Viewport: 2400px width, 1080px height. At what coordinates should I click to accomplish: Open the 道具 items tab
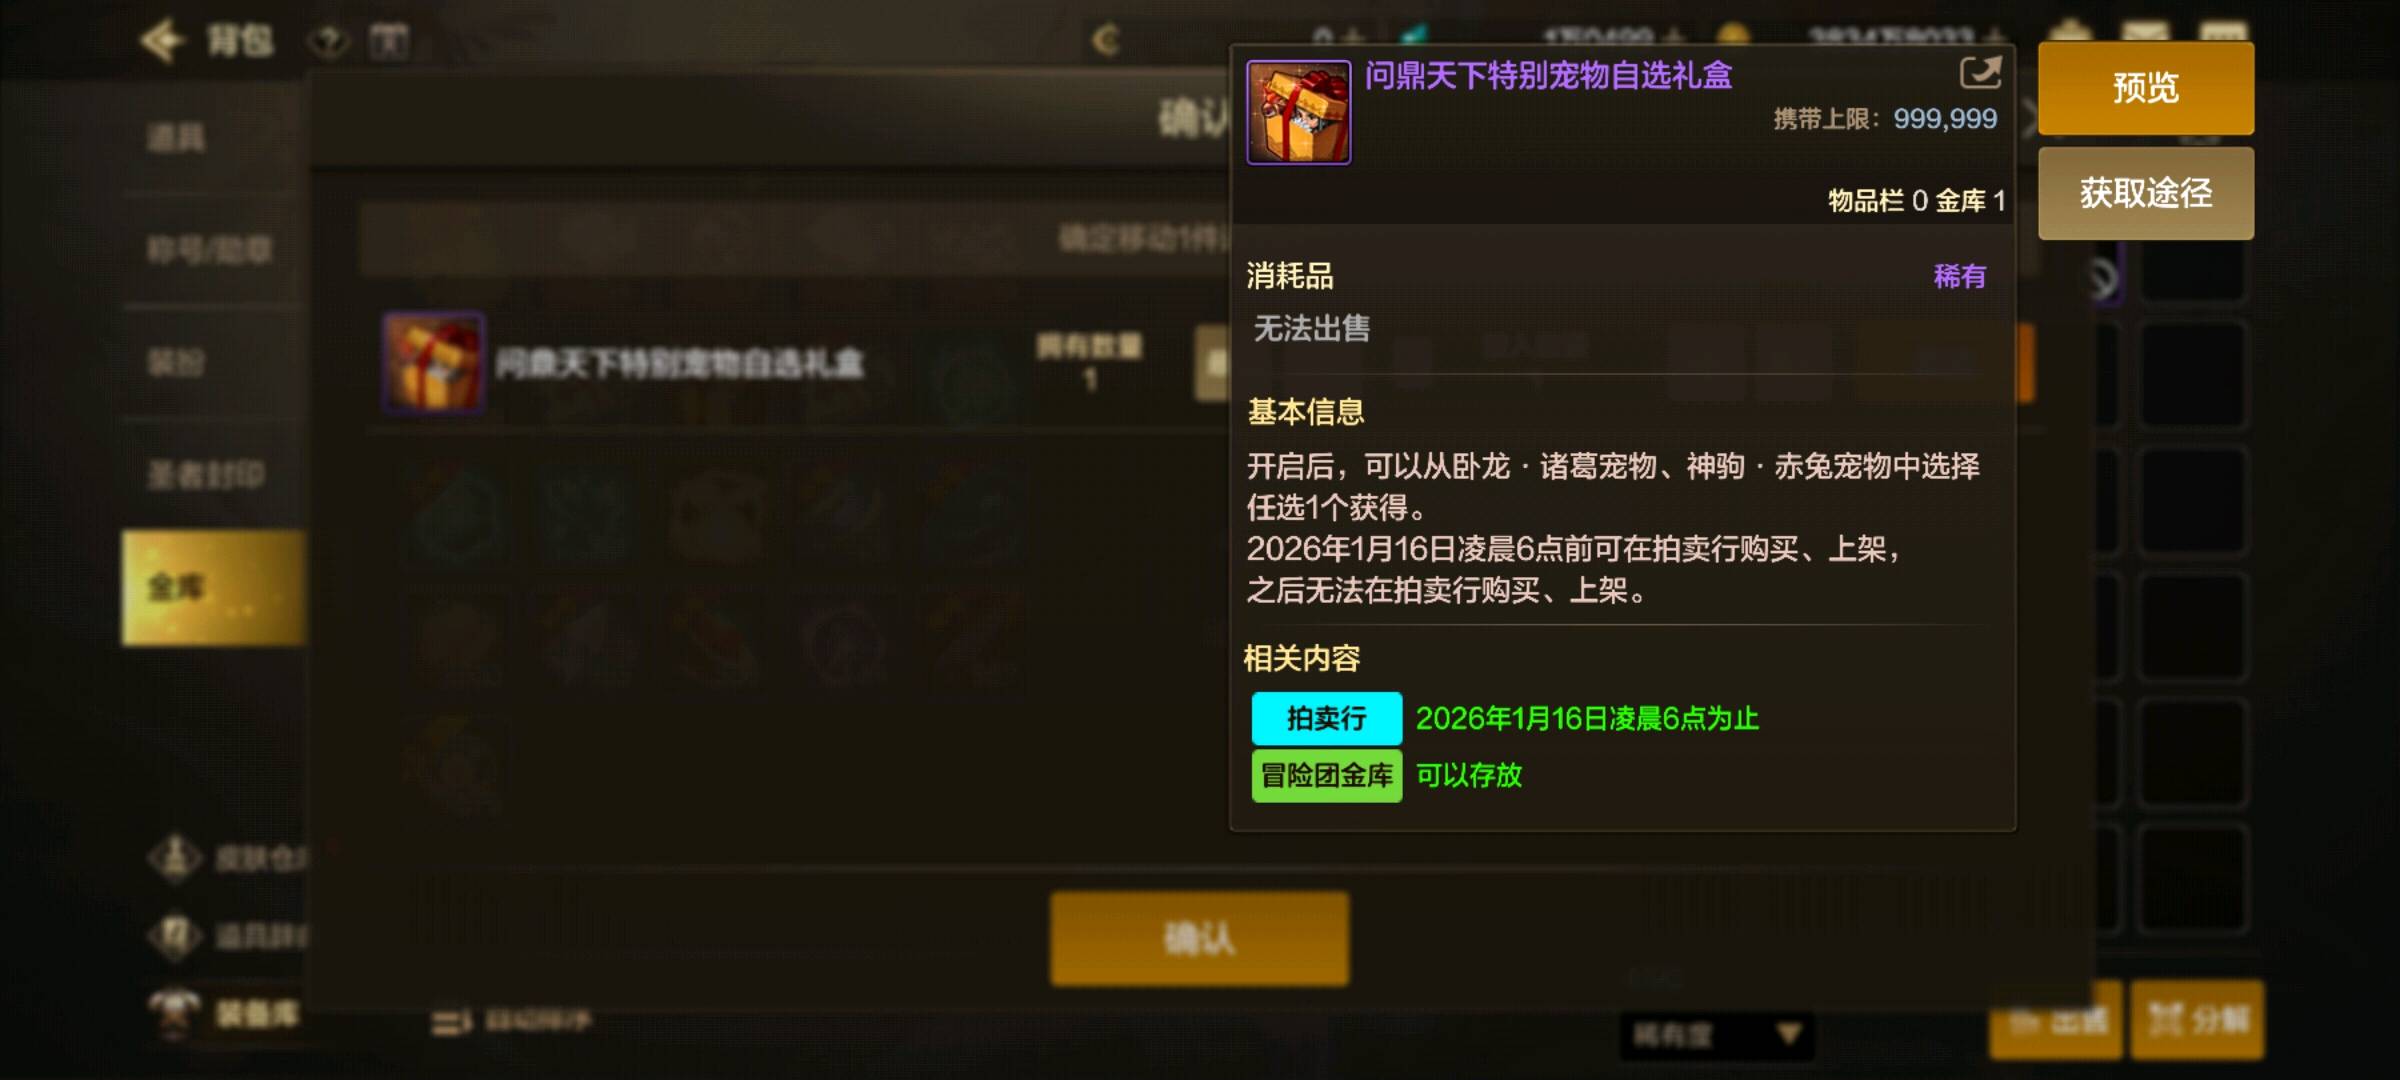coord(176,137)
